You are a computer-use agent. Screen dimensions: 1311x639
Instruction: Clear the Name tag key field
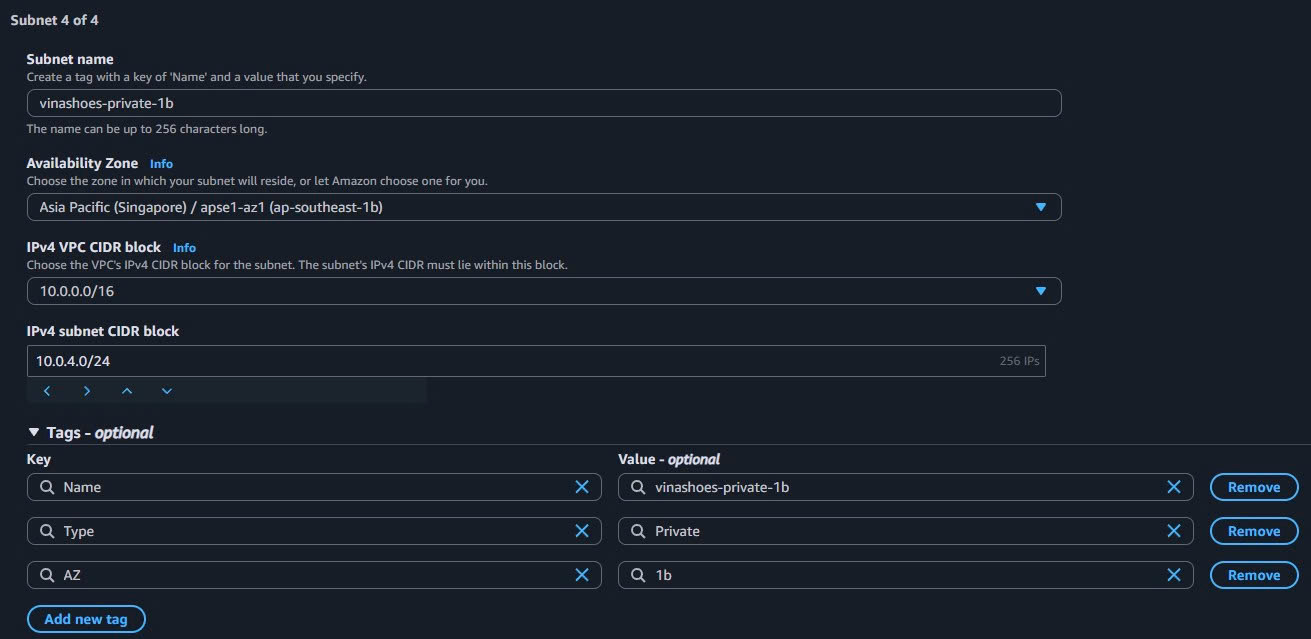(x=582, y=487)
